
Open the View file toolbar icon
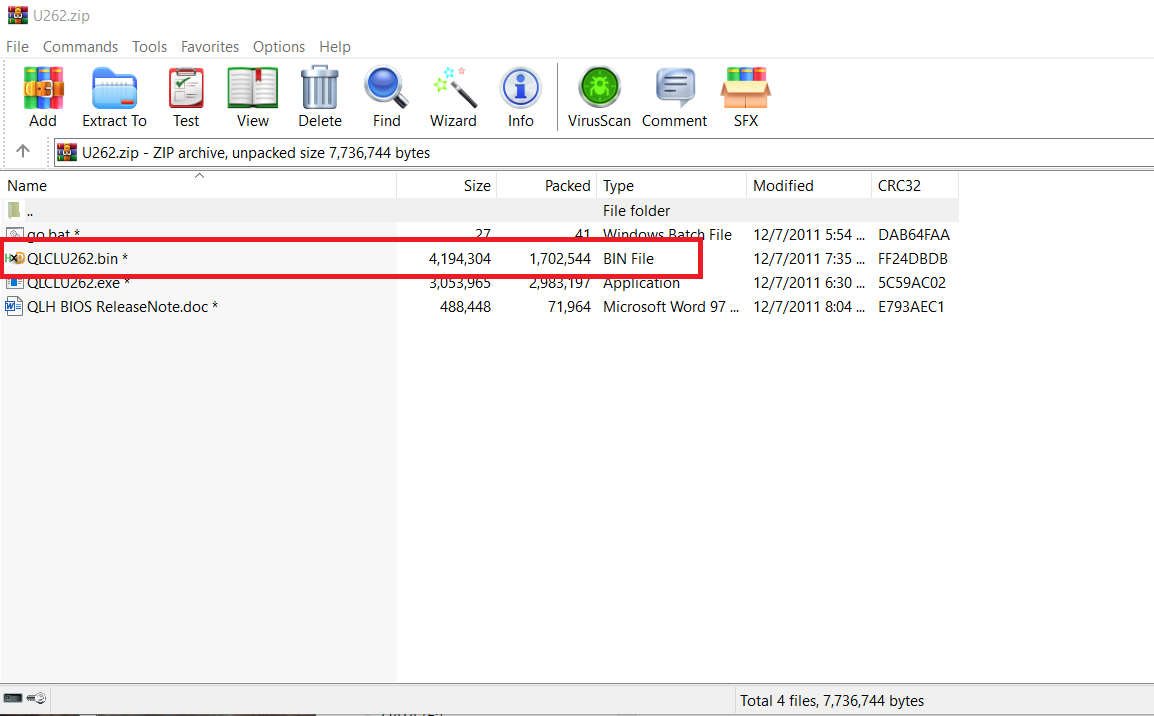point(252,88)
